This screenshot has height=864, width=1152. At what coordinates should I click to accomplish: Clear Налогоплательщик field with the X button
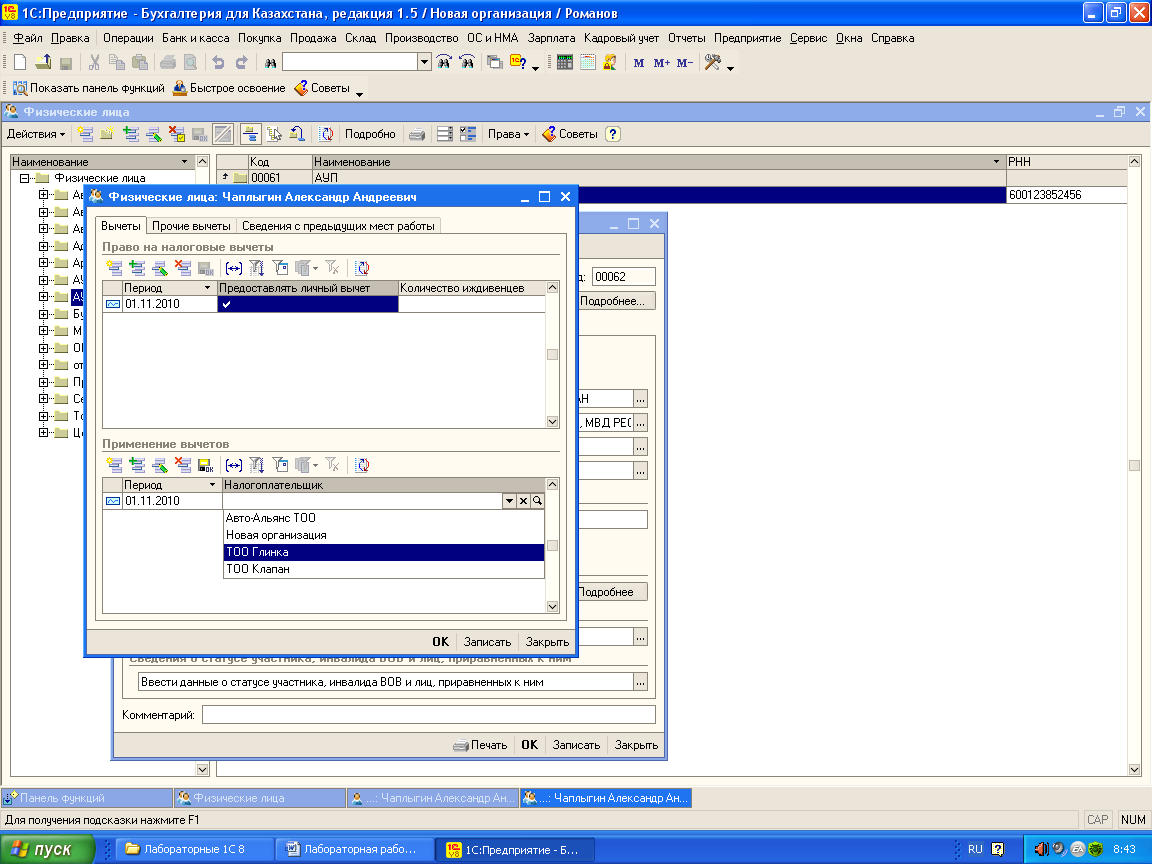click(x=523, y=501)
